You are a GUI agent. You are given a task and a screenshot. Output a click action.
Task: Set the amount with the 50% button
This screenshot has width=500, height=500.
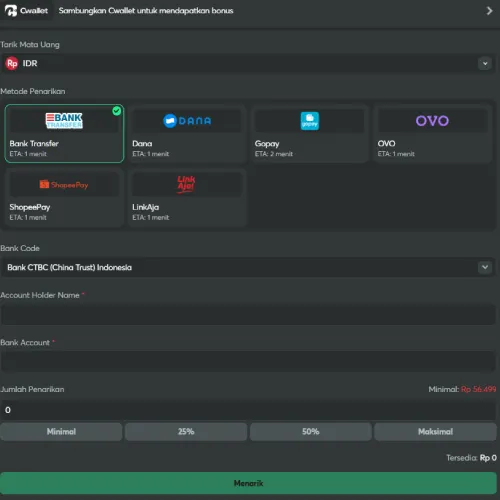tap(311, 432)
